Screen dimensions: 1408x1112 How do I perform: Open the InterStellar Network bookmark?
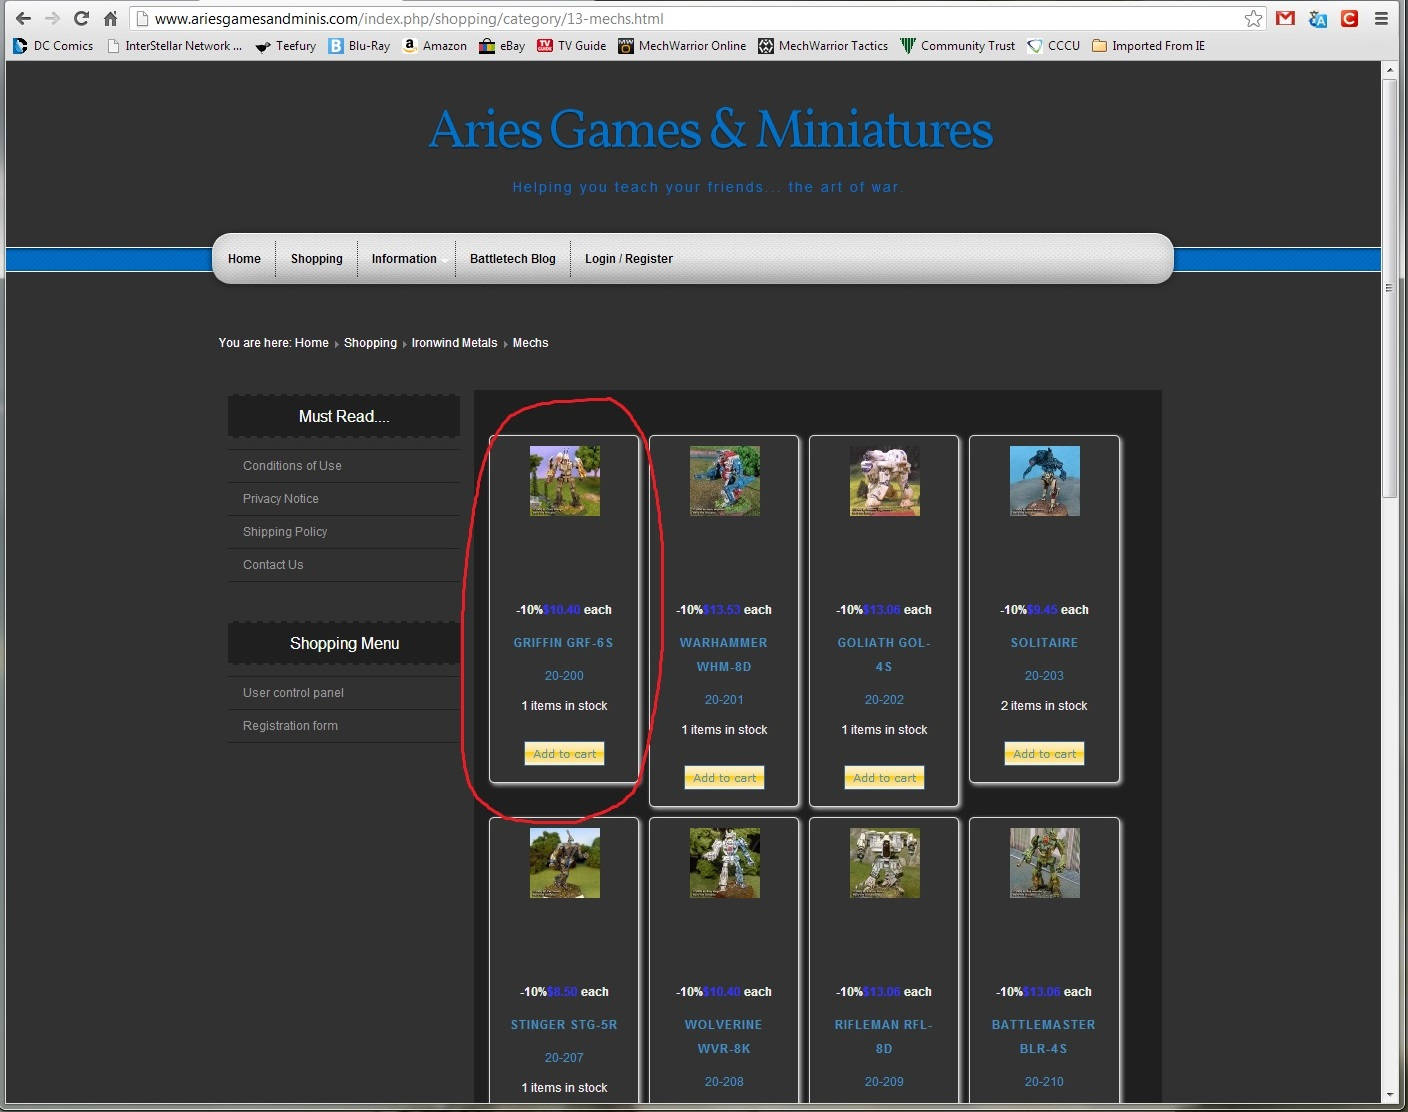click(174, 45)
